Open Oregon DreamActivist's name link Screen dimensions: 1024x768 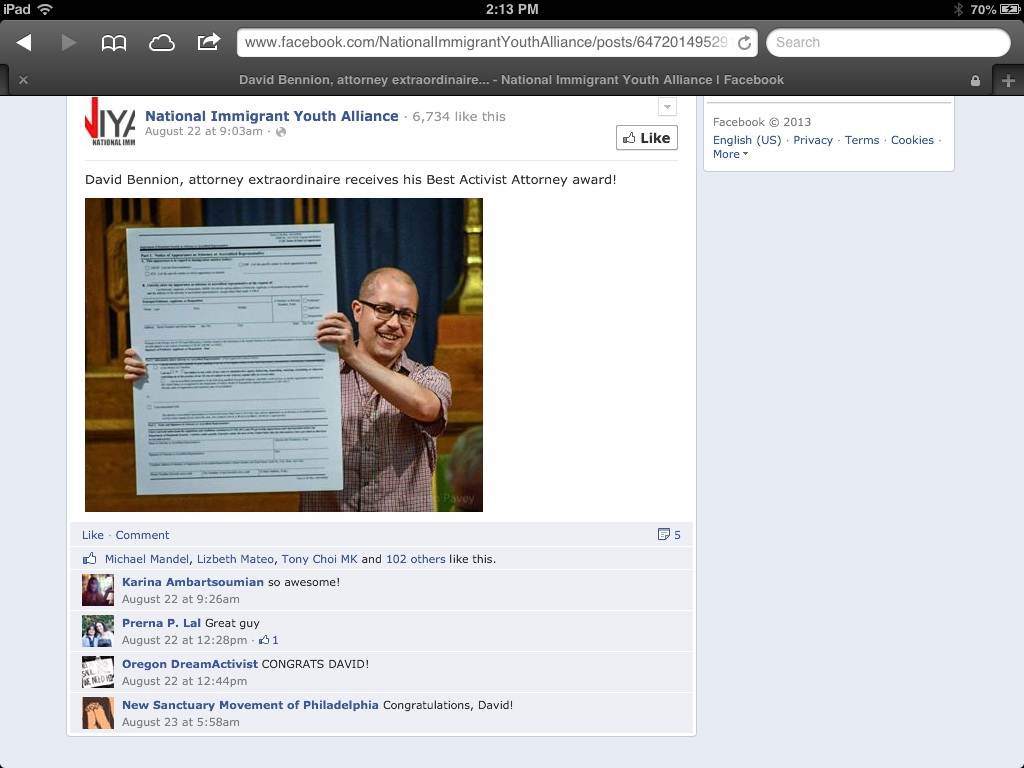pos(190,664)
